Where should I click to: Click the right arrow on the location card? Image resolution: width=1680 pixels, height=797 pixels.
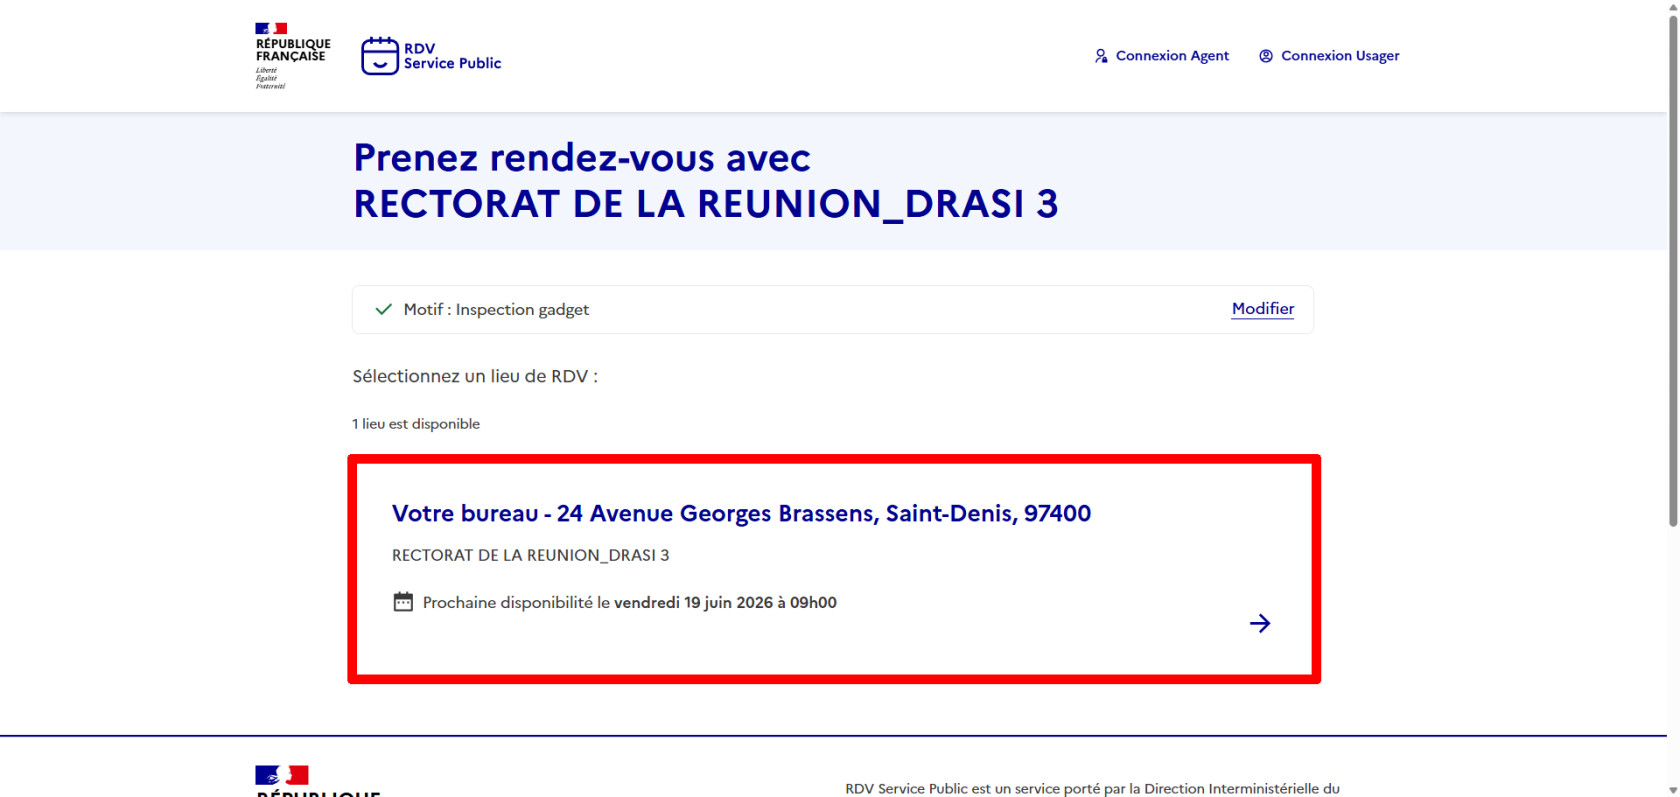coord(1260,623)
